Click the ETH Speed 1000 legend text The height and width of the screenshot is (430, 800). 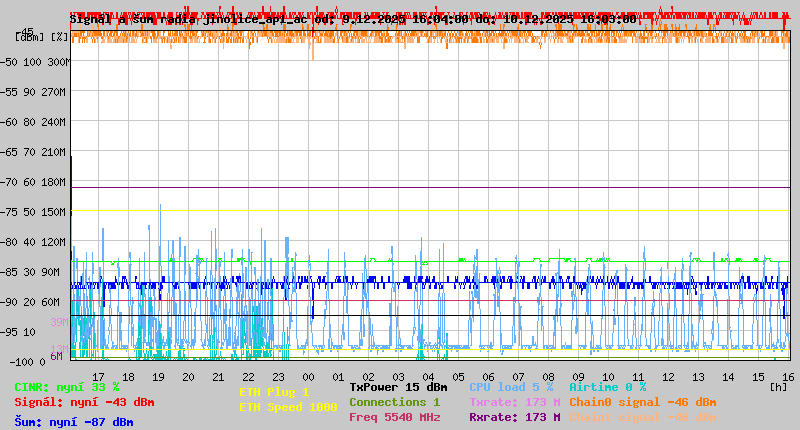tap(288, 407)
